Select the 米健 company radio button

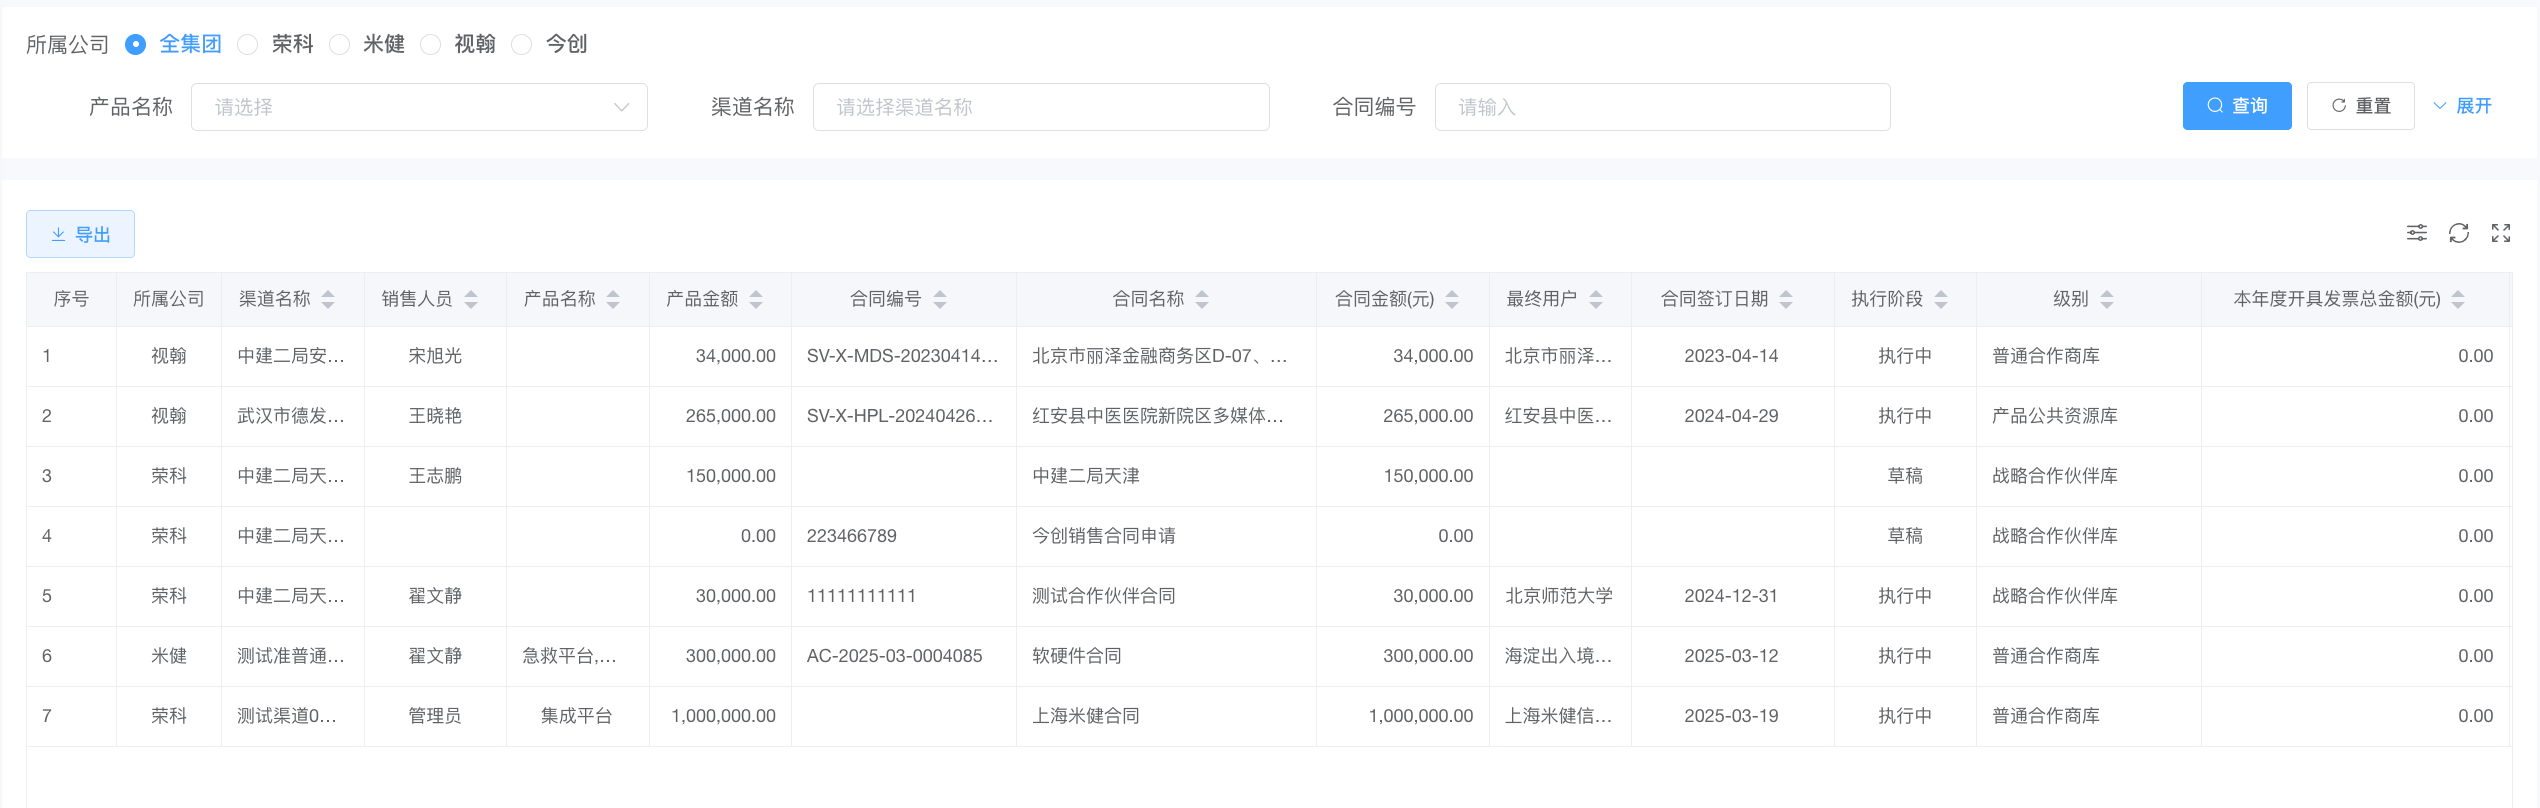click(x=340, y=44)
